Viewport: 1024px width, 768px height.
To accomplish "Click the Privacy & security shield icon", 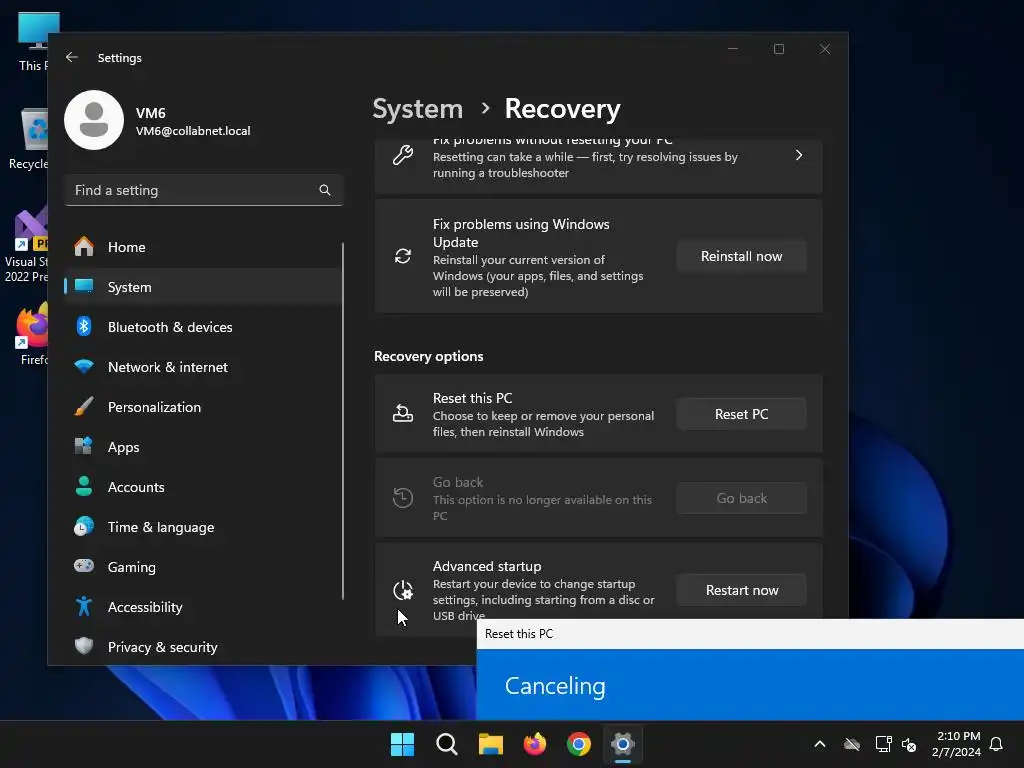I will (x=84, y=646).
